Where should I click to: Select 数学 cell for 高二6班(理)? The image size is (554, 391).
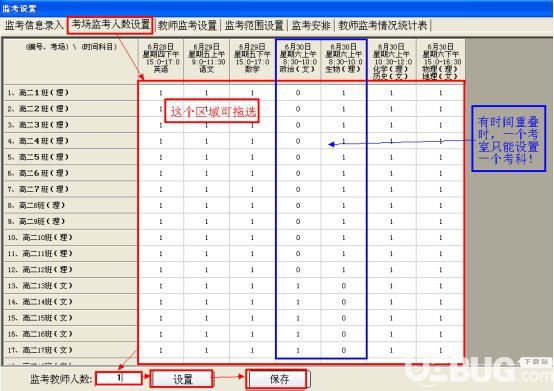coord(252,173)
